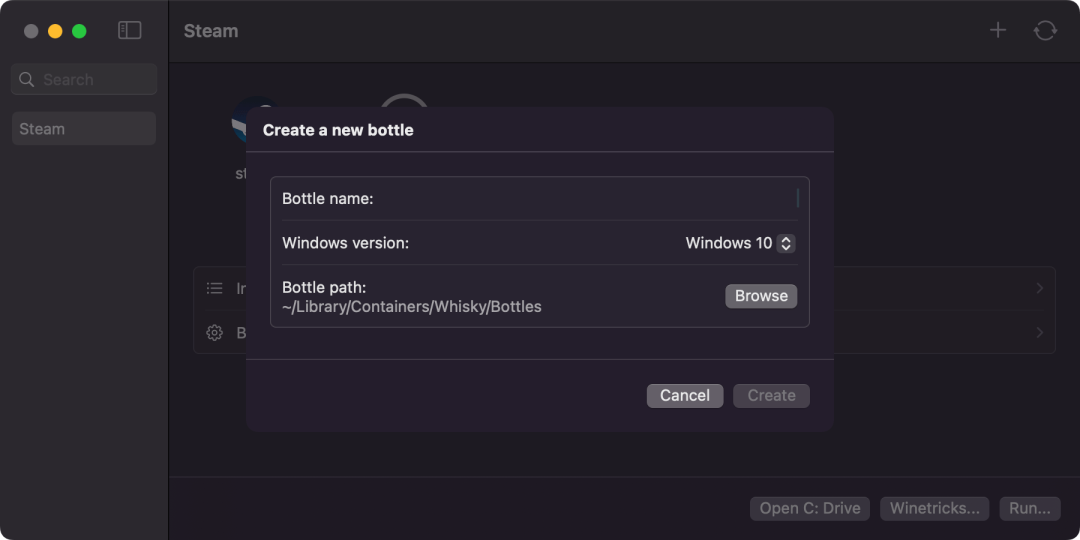This screenshot has width=1080, height=540.
Task: Select the Steam bottle in sidebar
Action: pos(84,129)
